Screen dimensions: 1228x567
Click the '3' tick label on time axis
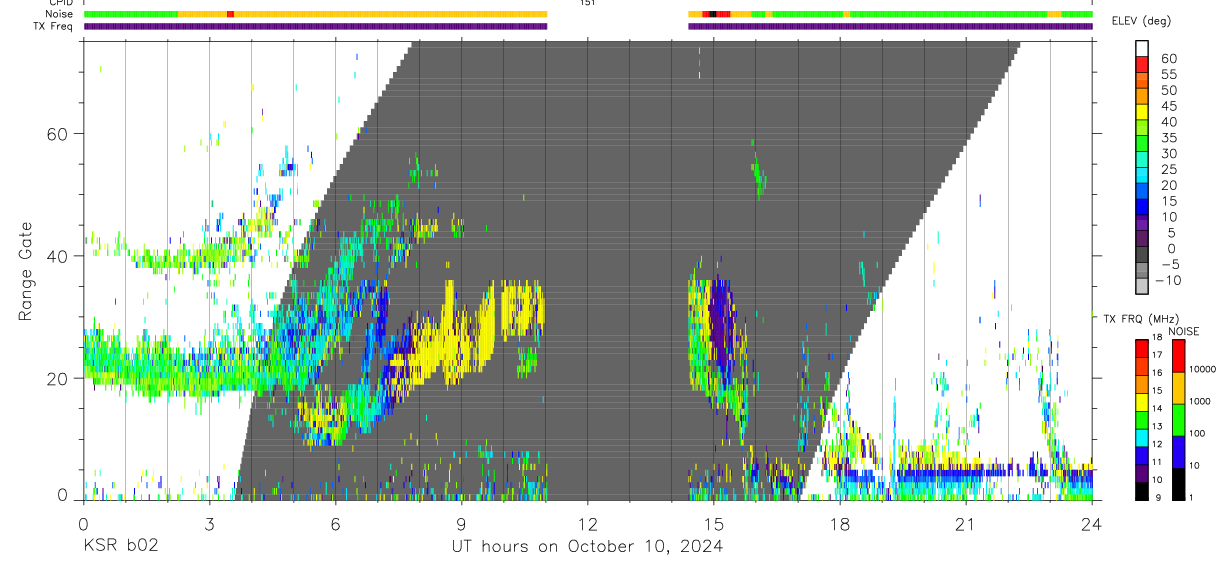tap(209, 523)
